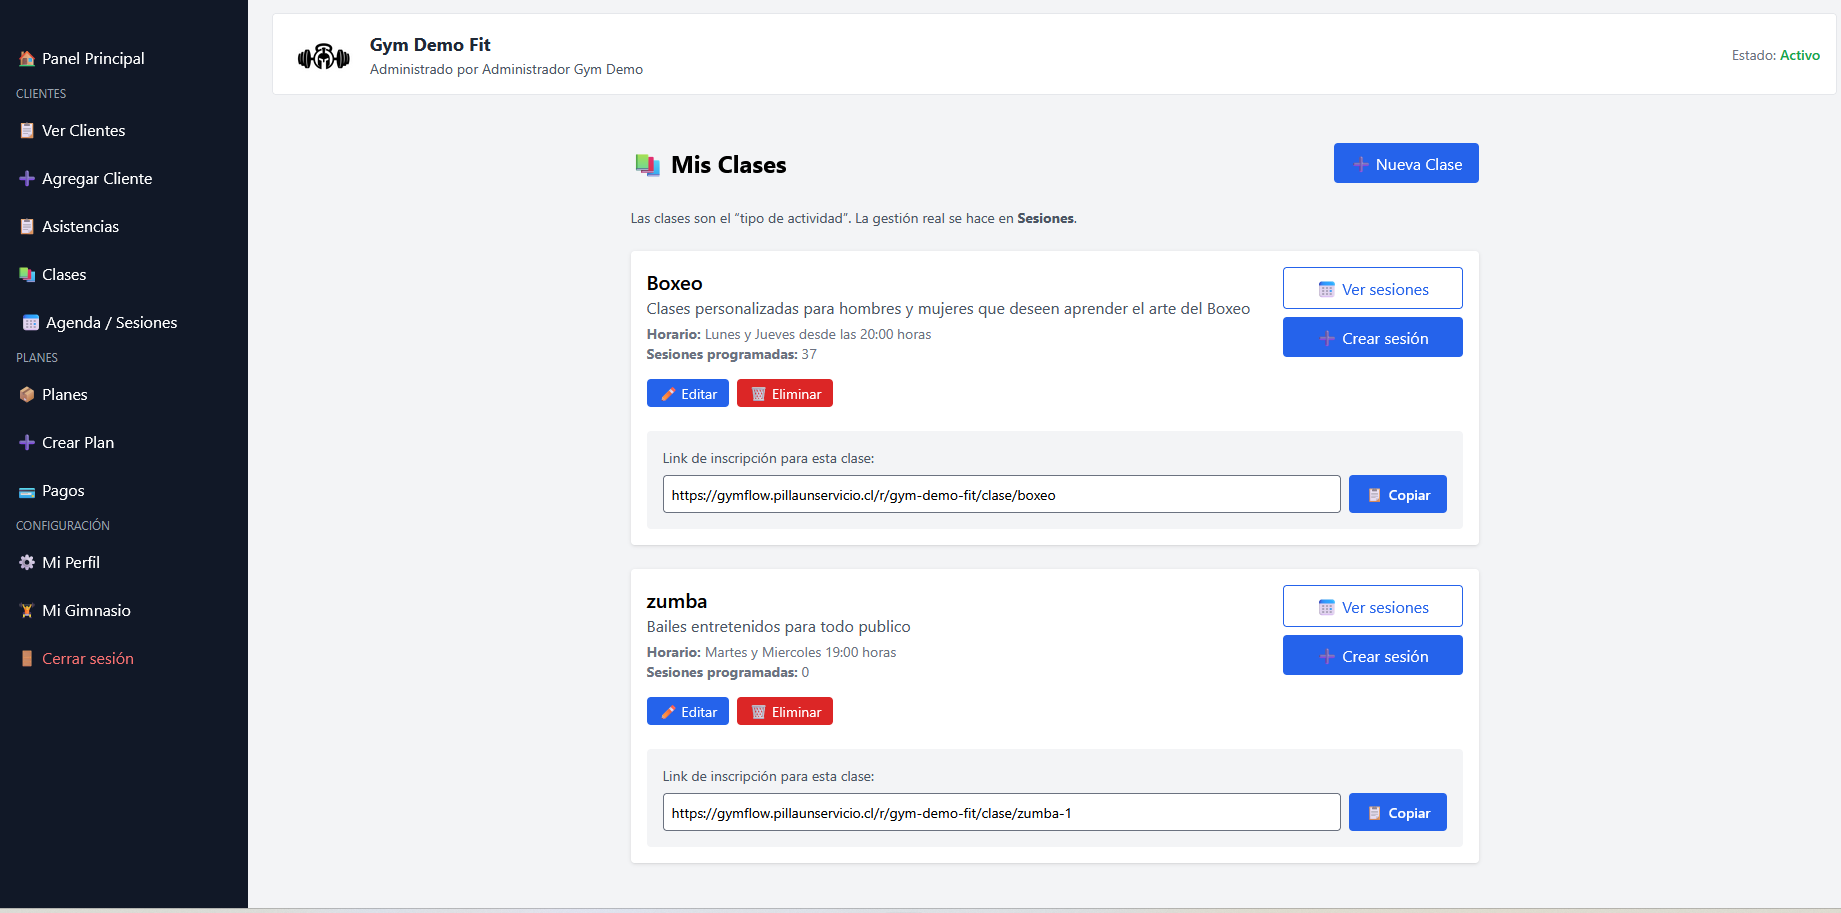Click the clipboard icon in Boxeo Copiar
The width and height of the screenshot is (1841, 913).
tap(1375, 495)
